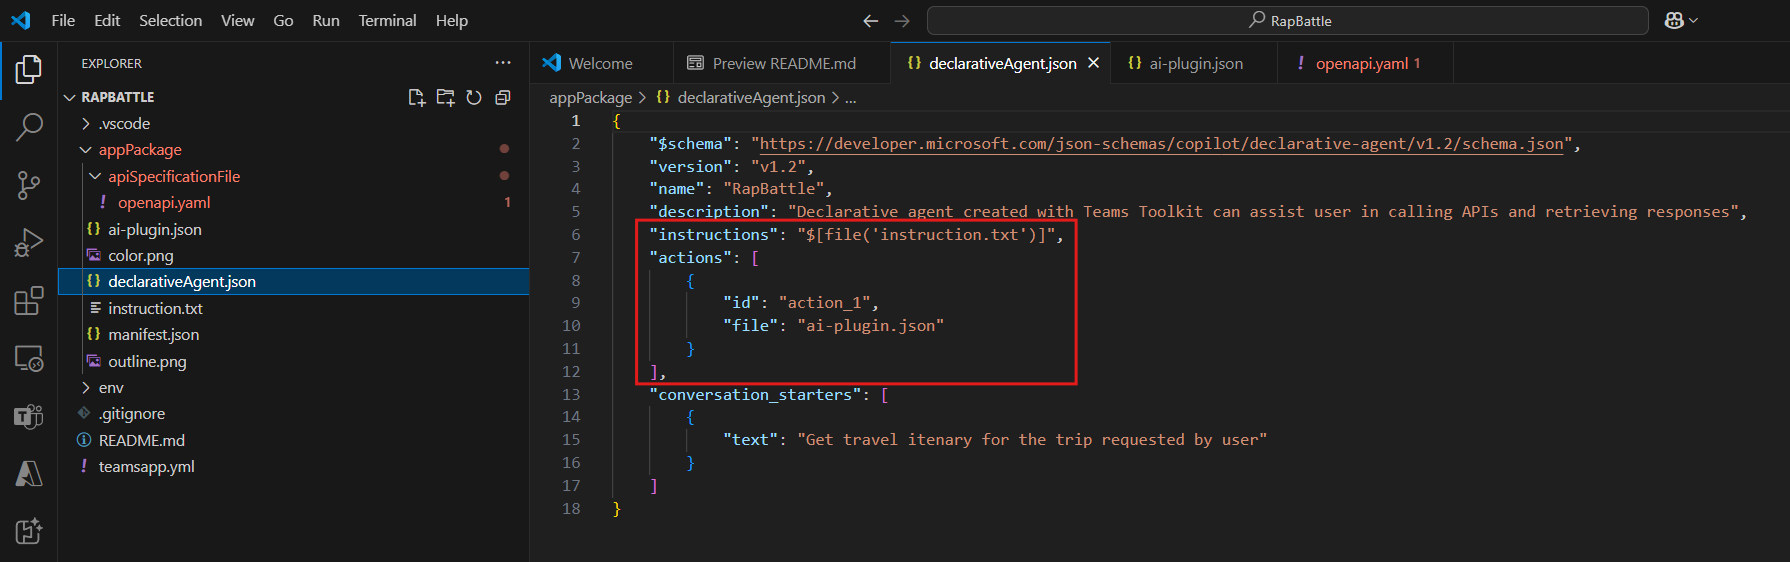Expand the env folder
The width and height of the screenshot is (1790, 562).
click(x=86, y=388)
